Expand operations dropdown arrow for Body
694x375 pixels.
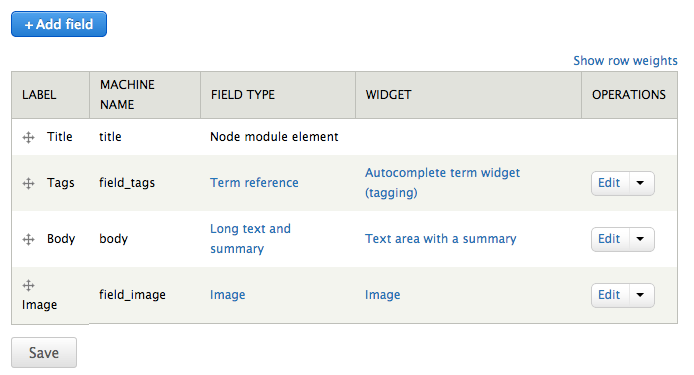pyautogui.click(x=641, y=240)
